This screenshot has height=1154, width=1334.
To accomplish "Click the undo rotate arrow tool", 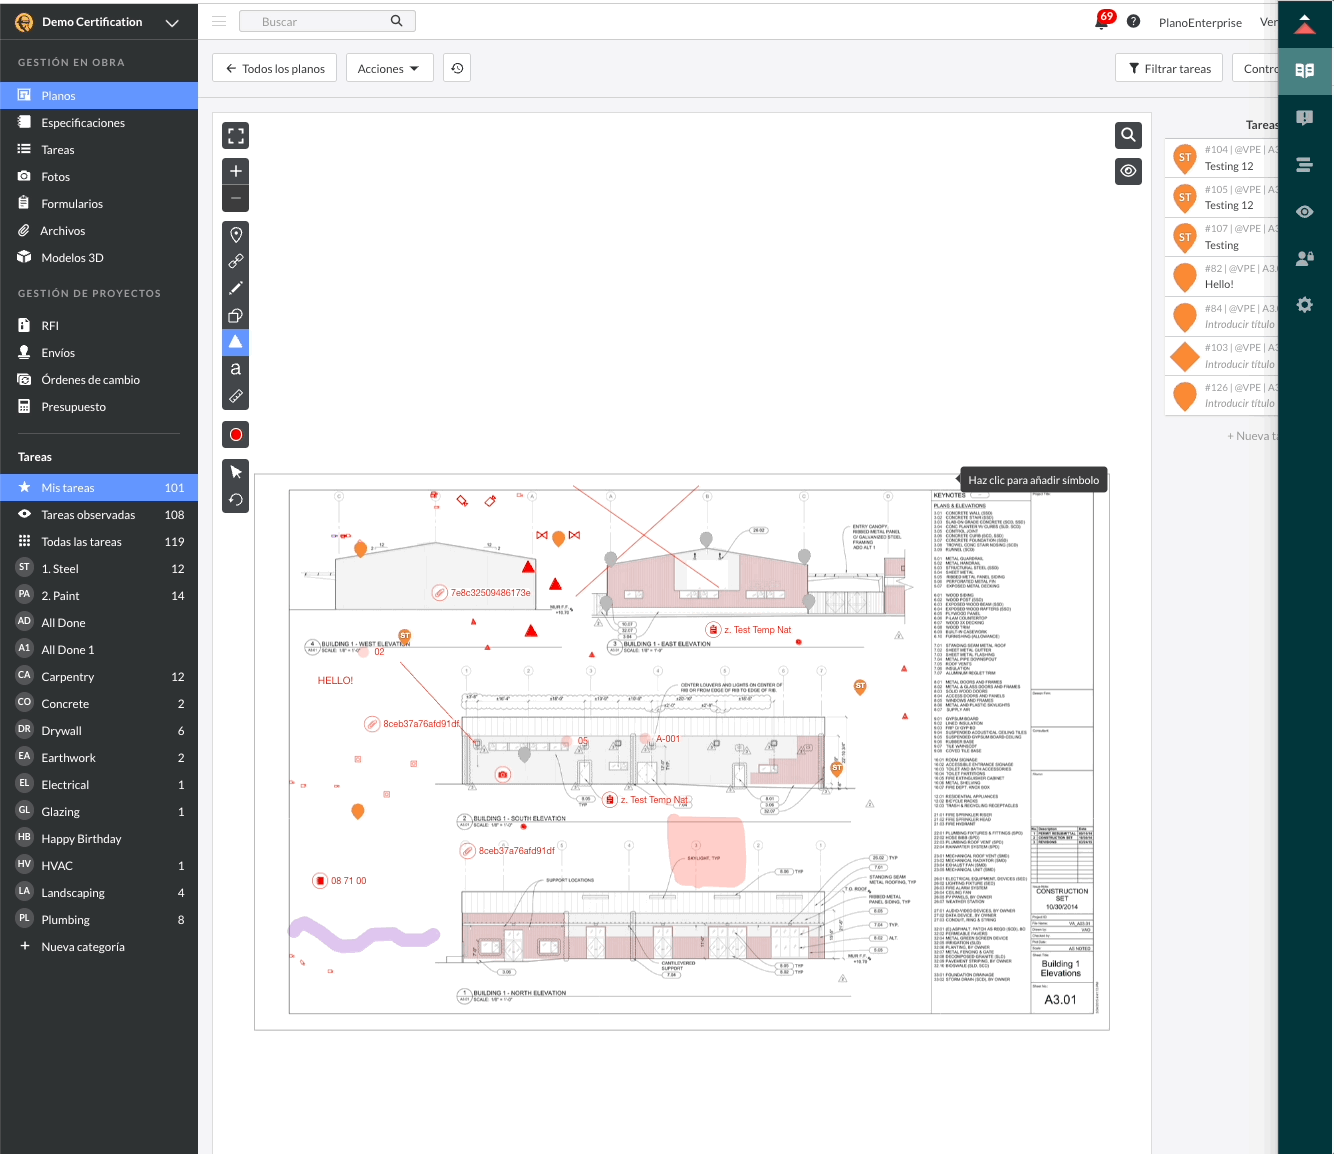I will click(x=236, y=499).
